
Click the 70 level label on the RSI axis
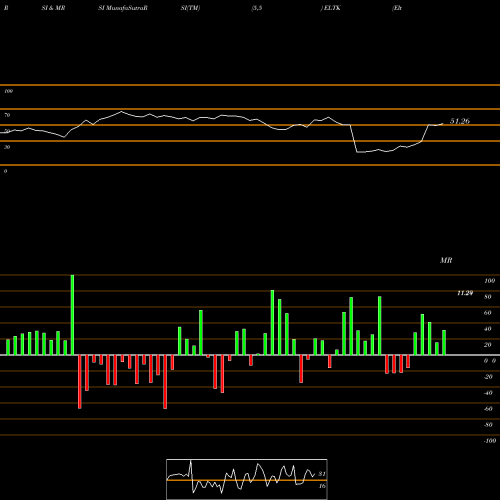pyautogui.click(x=7, y=115)
